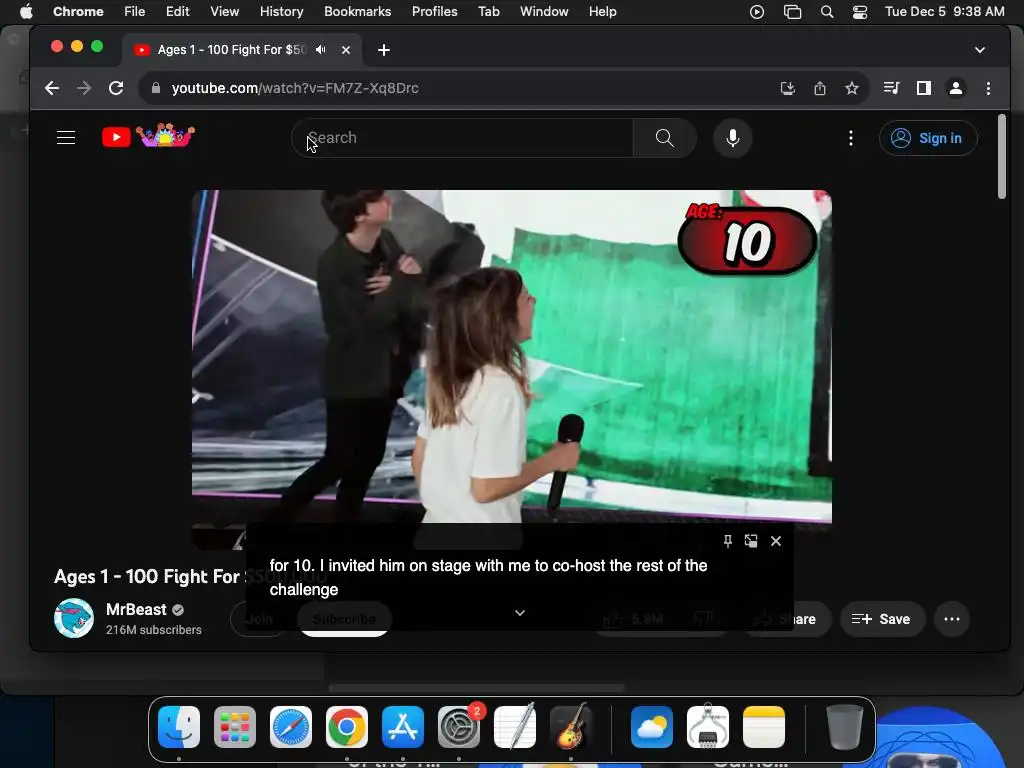Open Stage Manager windows icon in menu bar
This screenshot has height=768, width=1024.
[792, 12]
